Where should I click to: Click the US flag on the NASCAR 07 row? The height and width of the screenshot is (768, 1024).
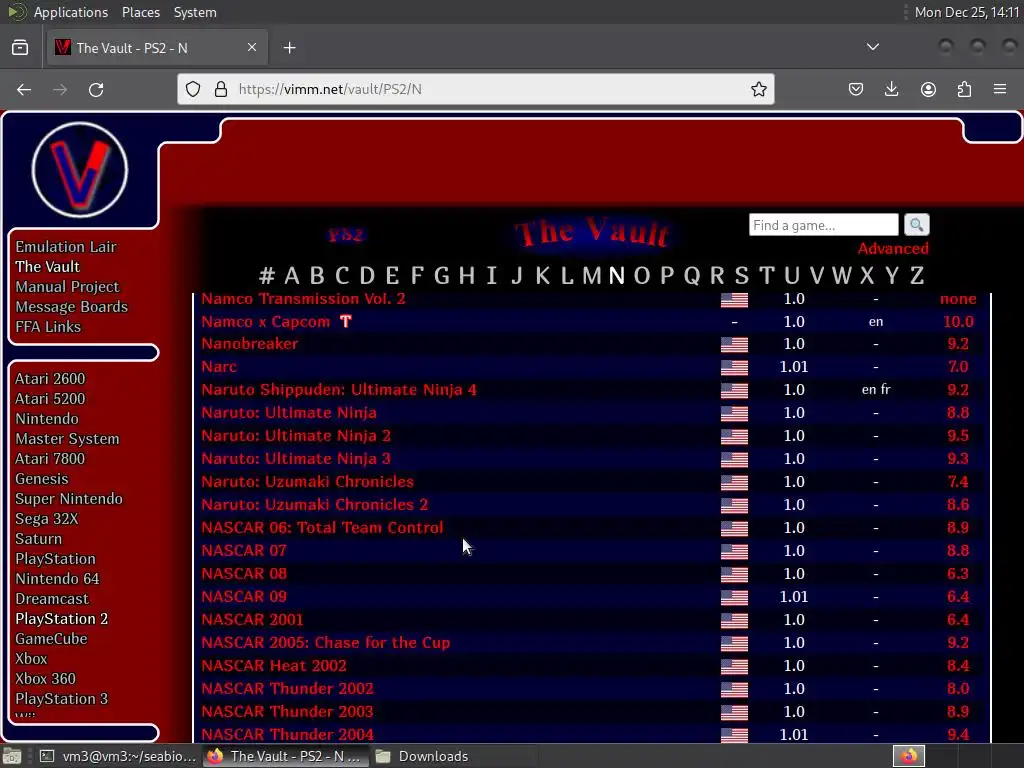tap(734, 551)
